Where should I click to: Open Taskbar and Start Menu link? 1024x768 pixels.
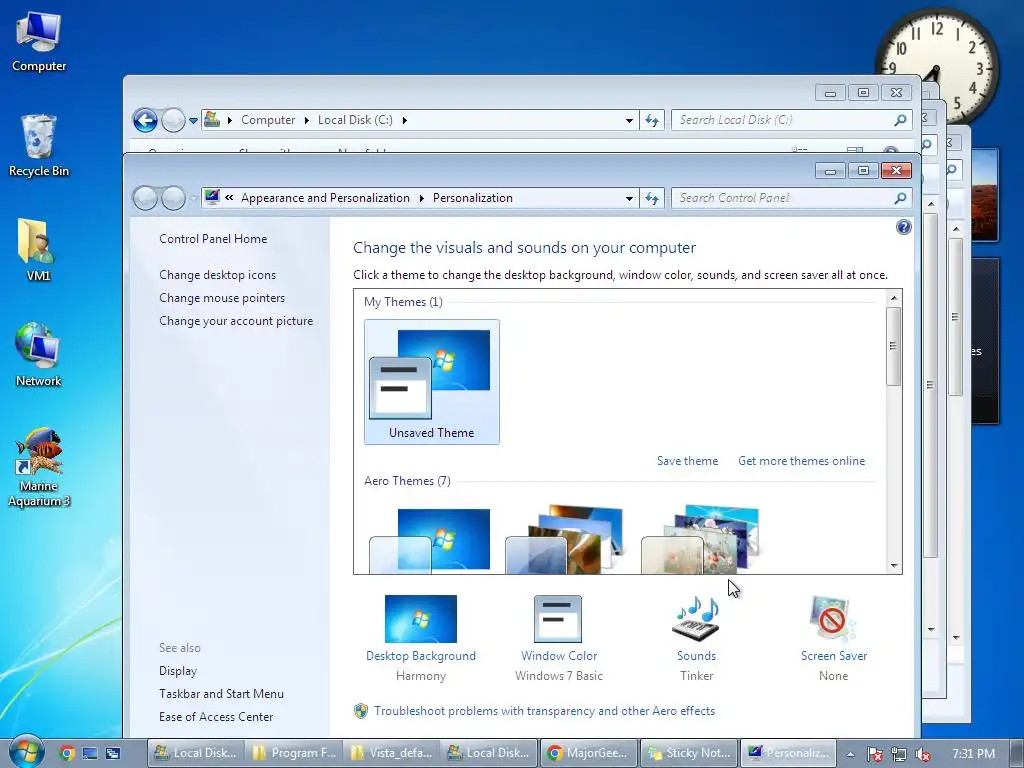point(221,694)
